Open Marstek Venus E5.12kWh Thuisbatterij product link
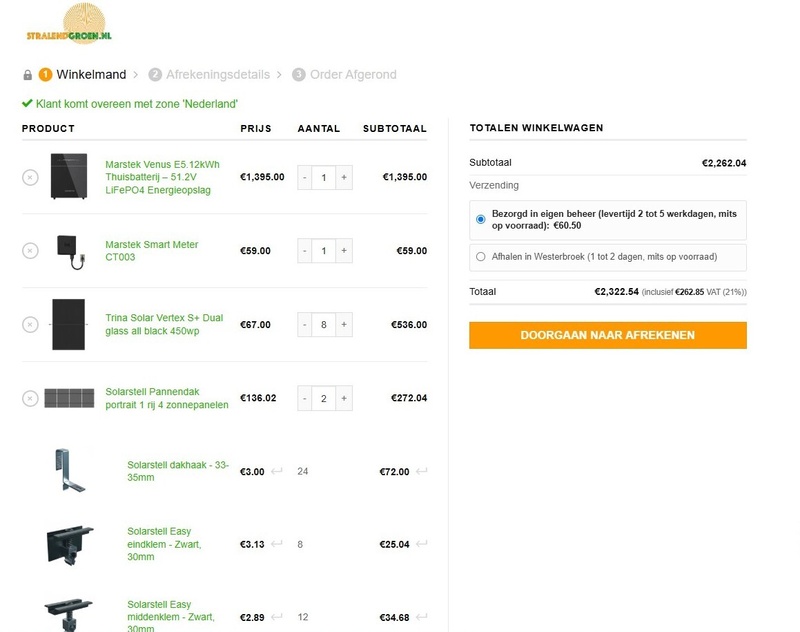This screenshot has height=632, width=800. click(x=163, y=177)
